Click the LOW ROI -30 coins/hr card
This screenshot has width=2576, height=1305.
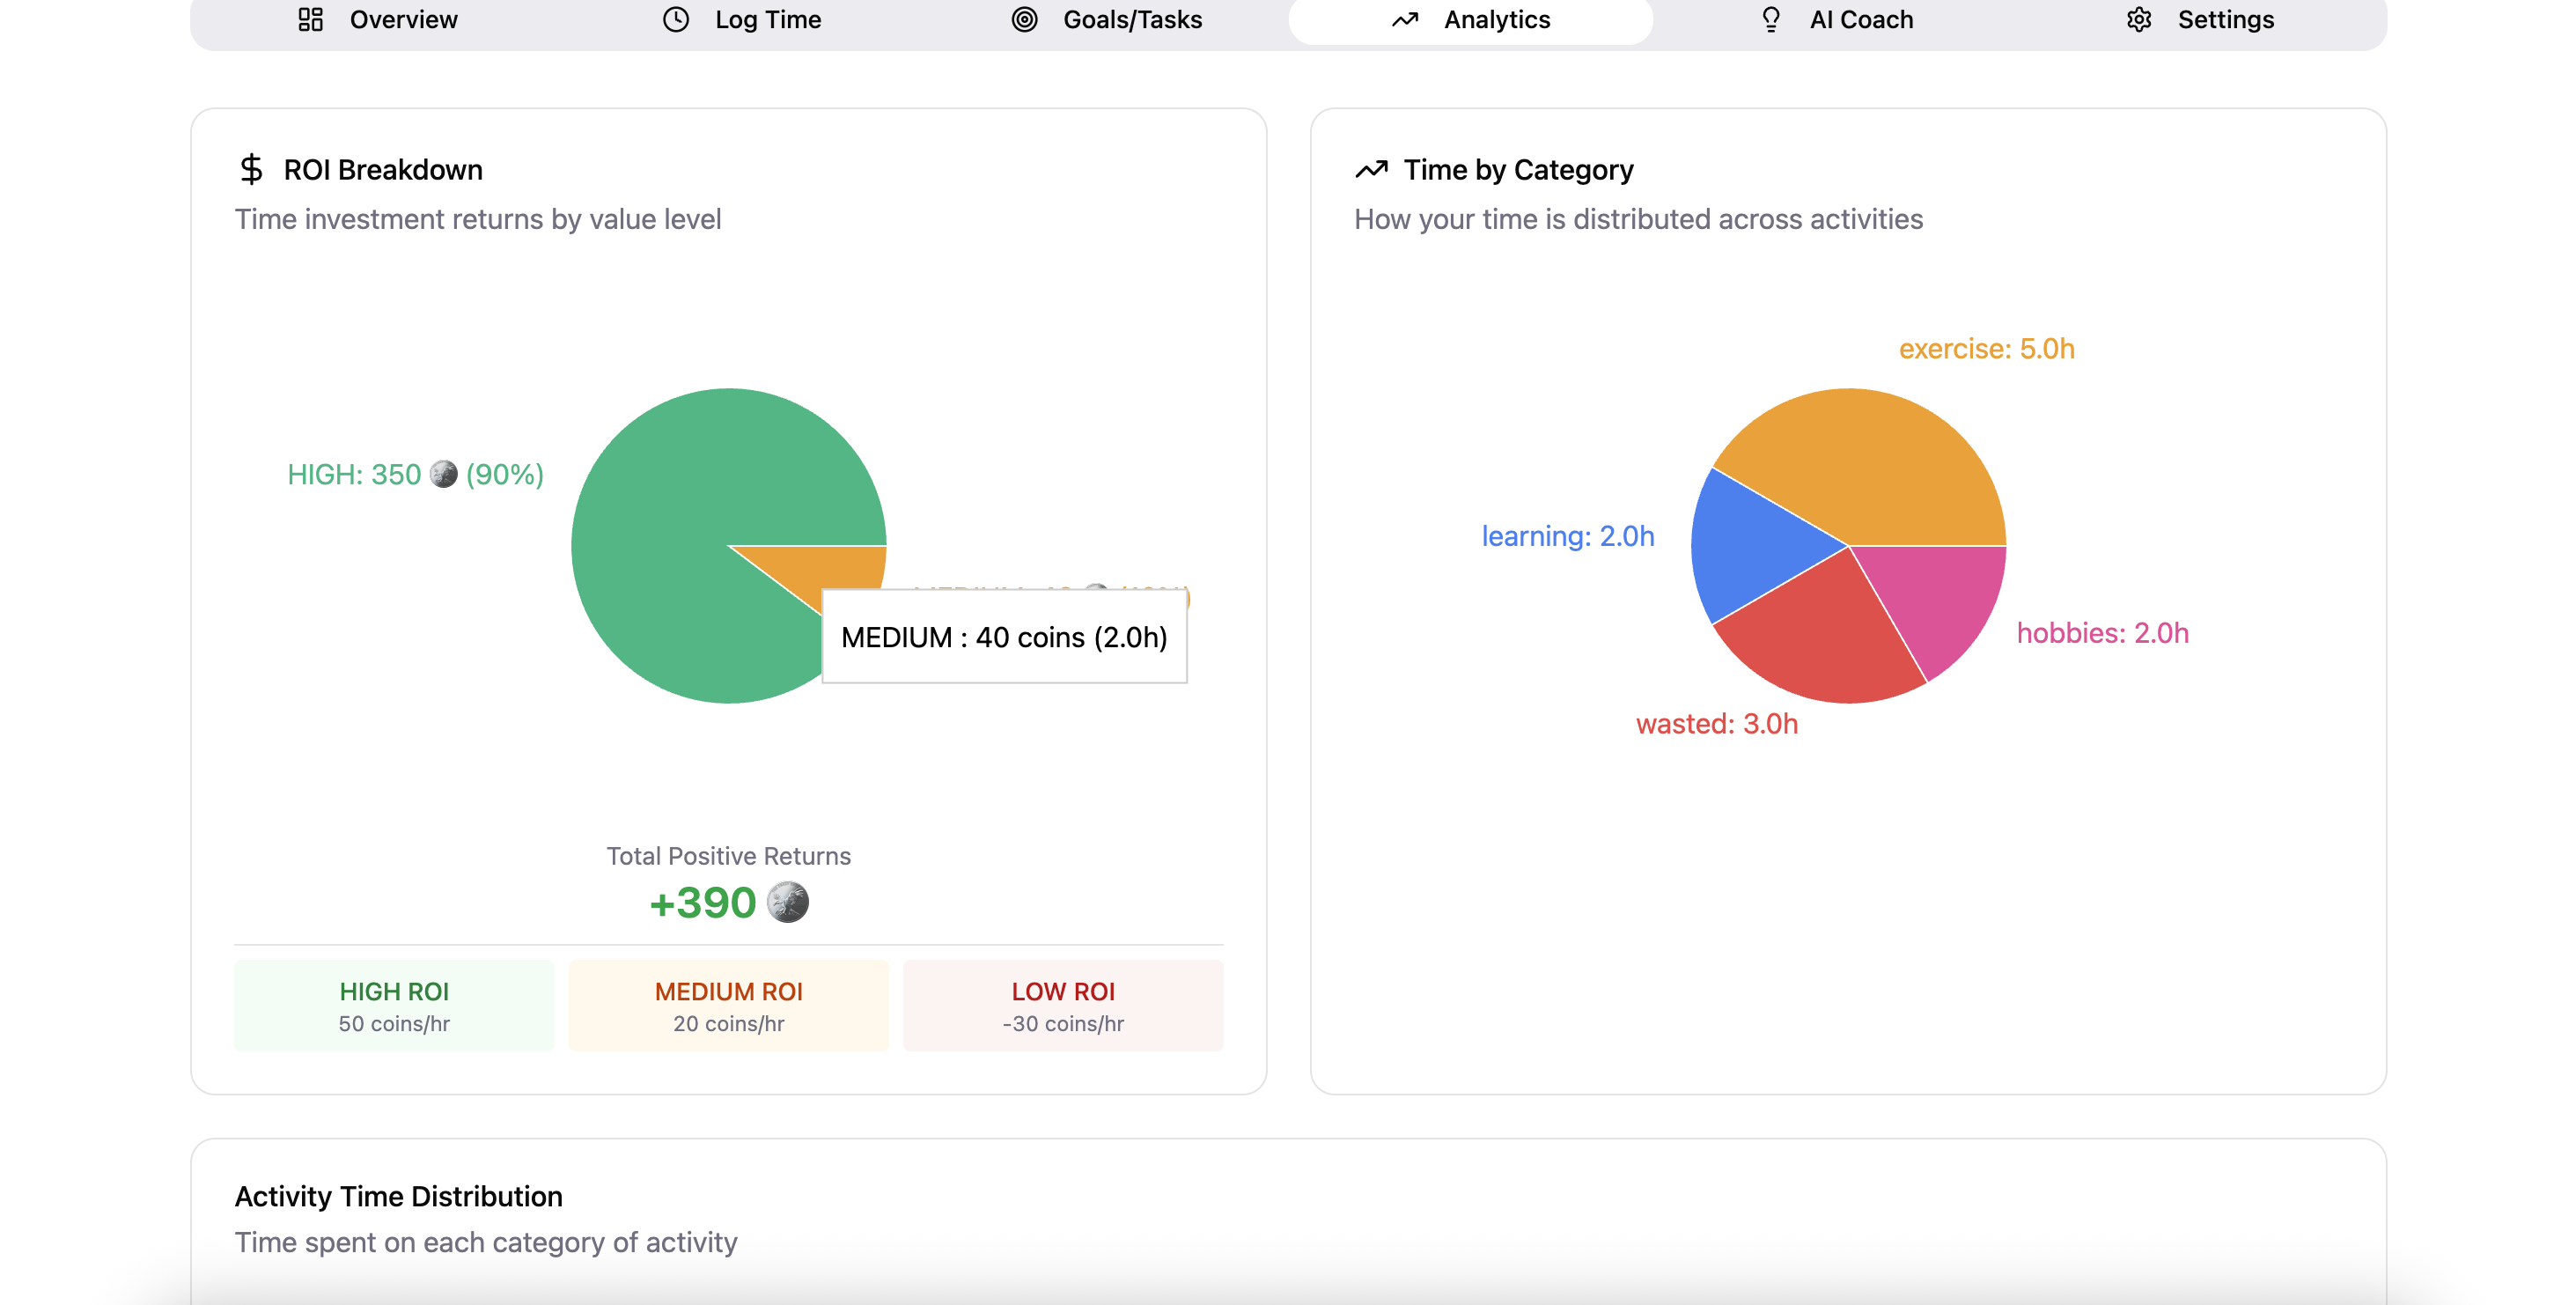1062,1006
